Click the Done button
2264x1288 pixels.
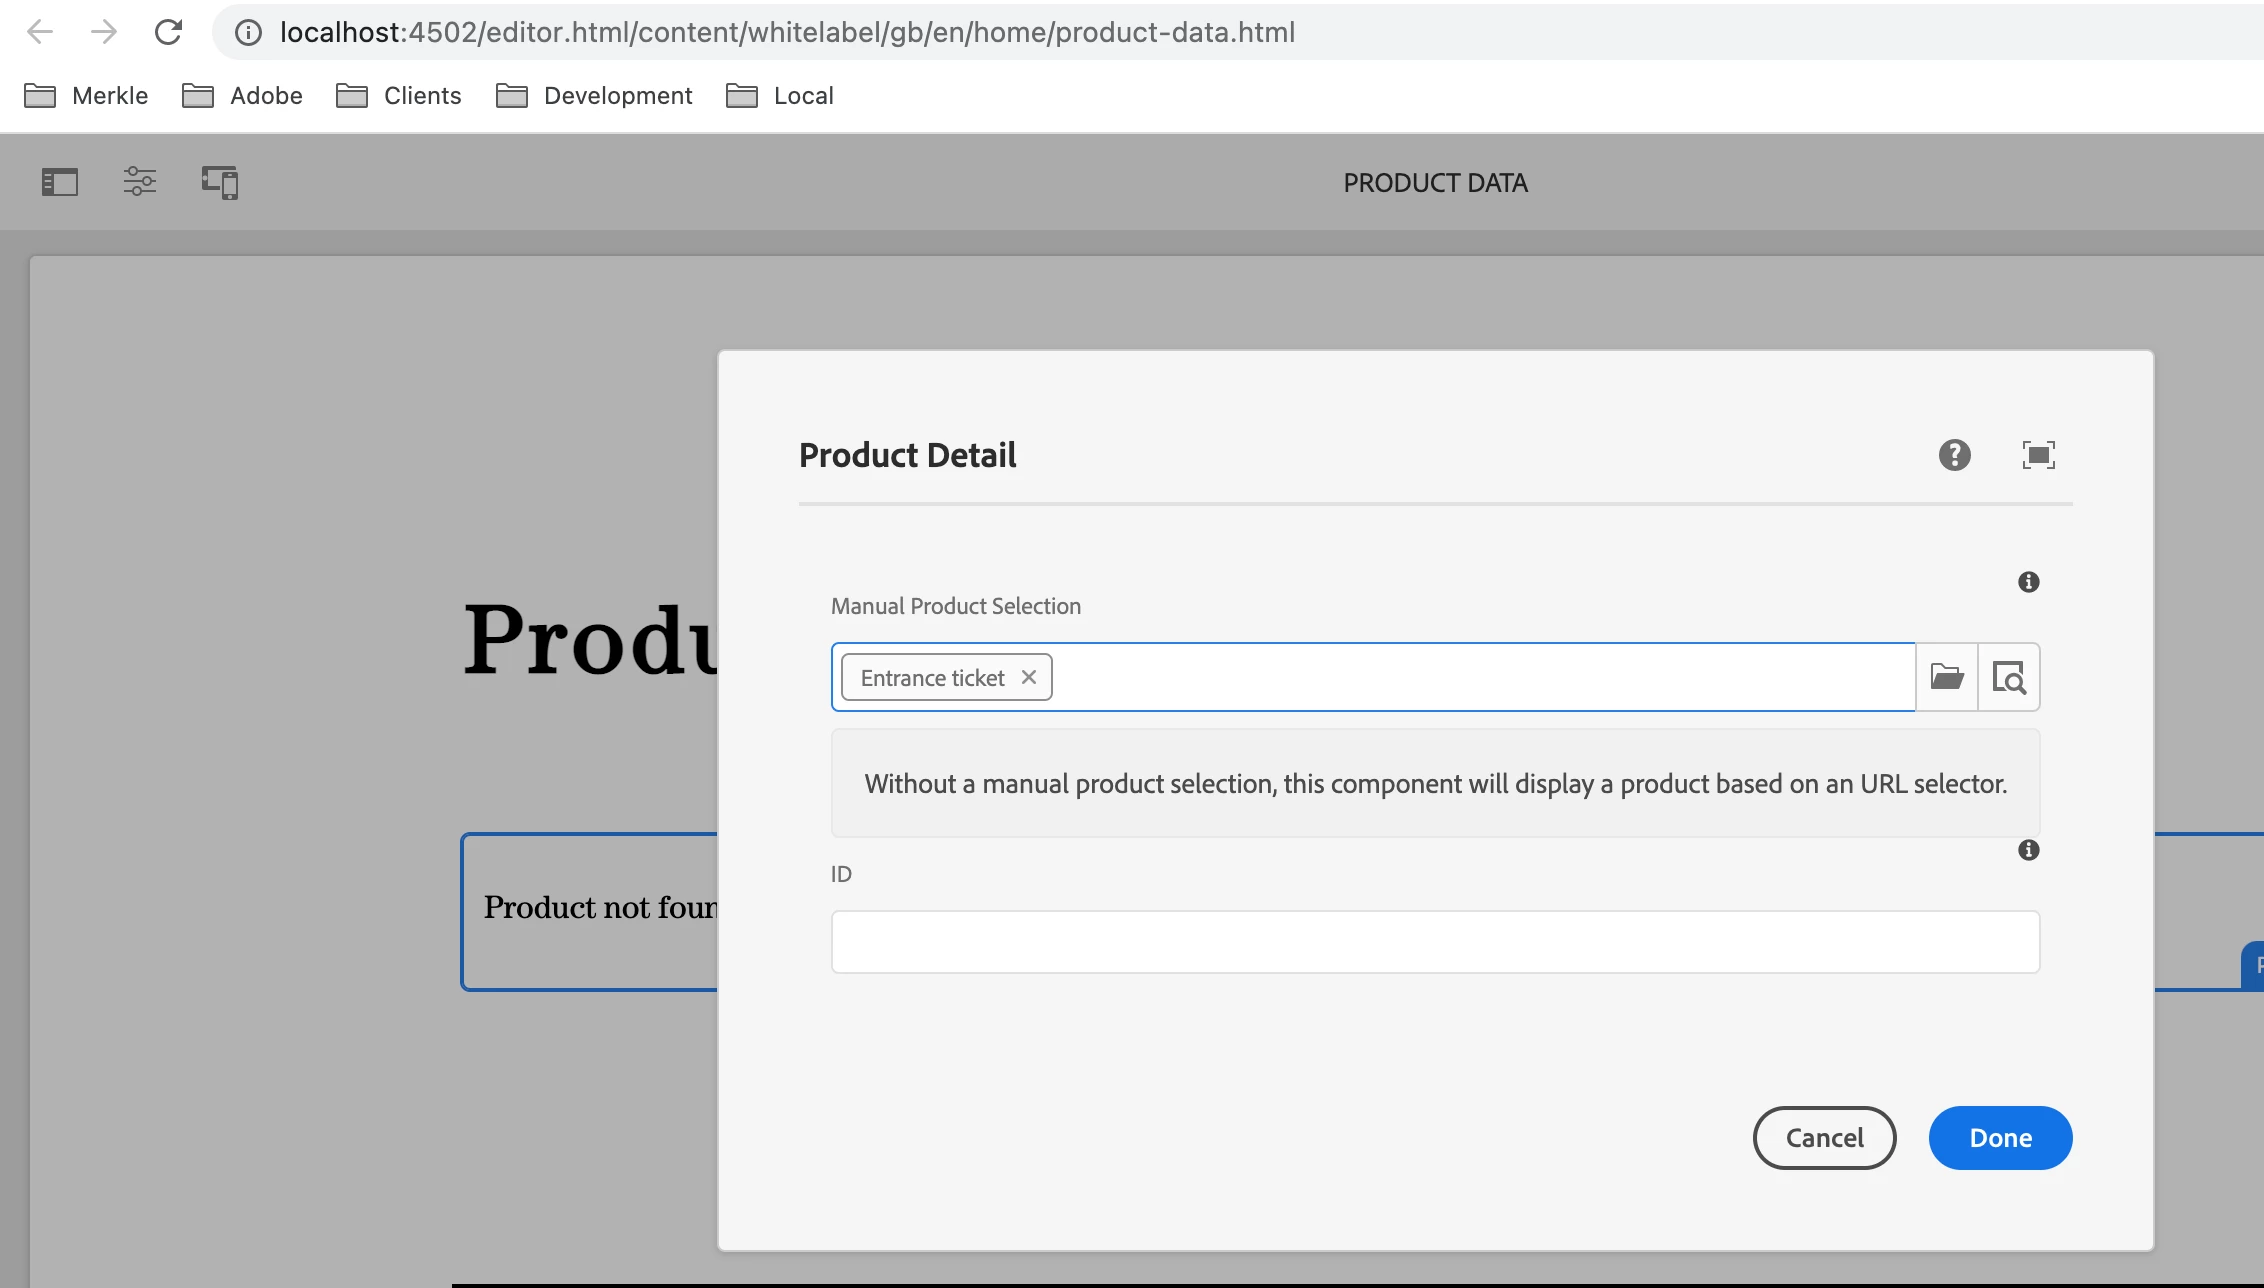coord(2000,1138)
